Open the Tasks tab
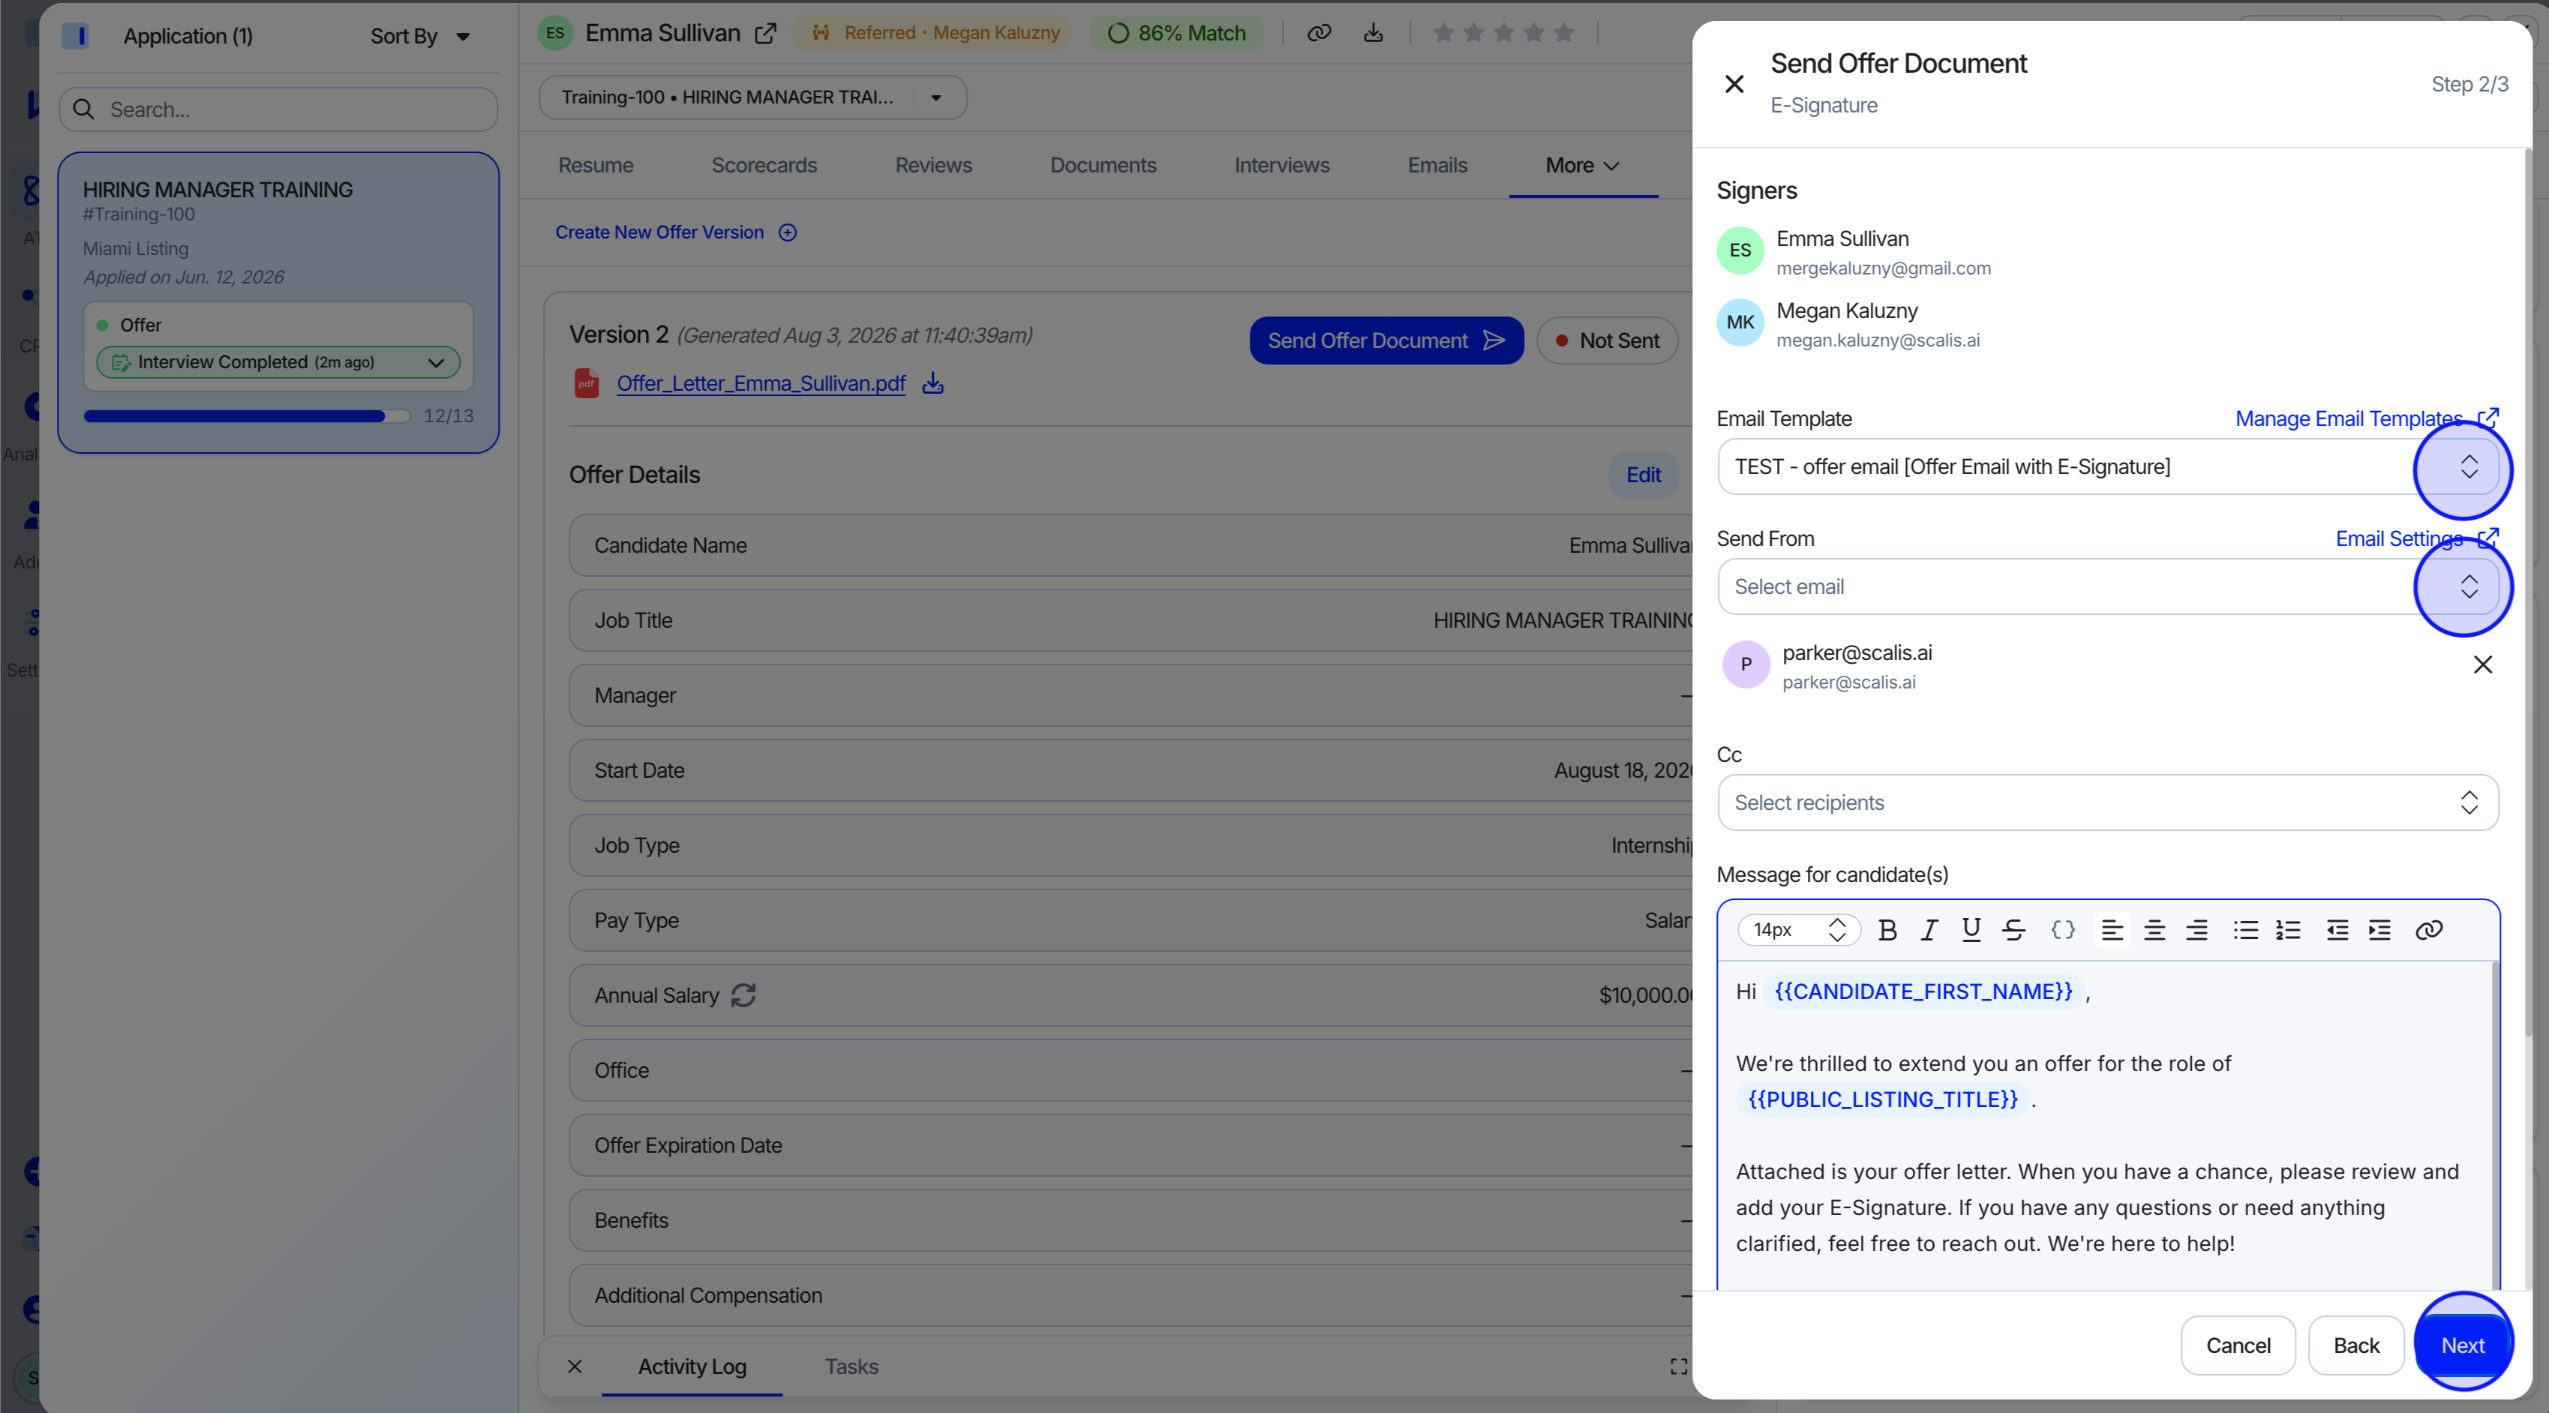This screenshot has width=2549, height=1413. (851, 1366)
